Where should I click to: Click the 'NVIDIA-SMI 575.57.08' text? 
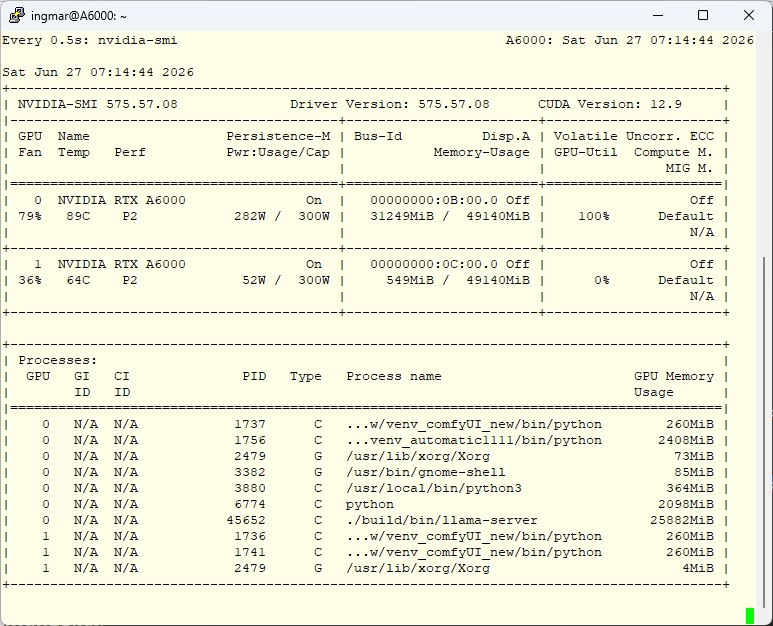click(98, 104)
